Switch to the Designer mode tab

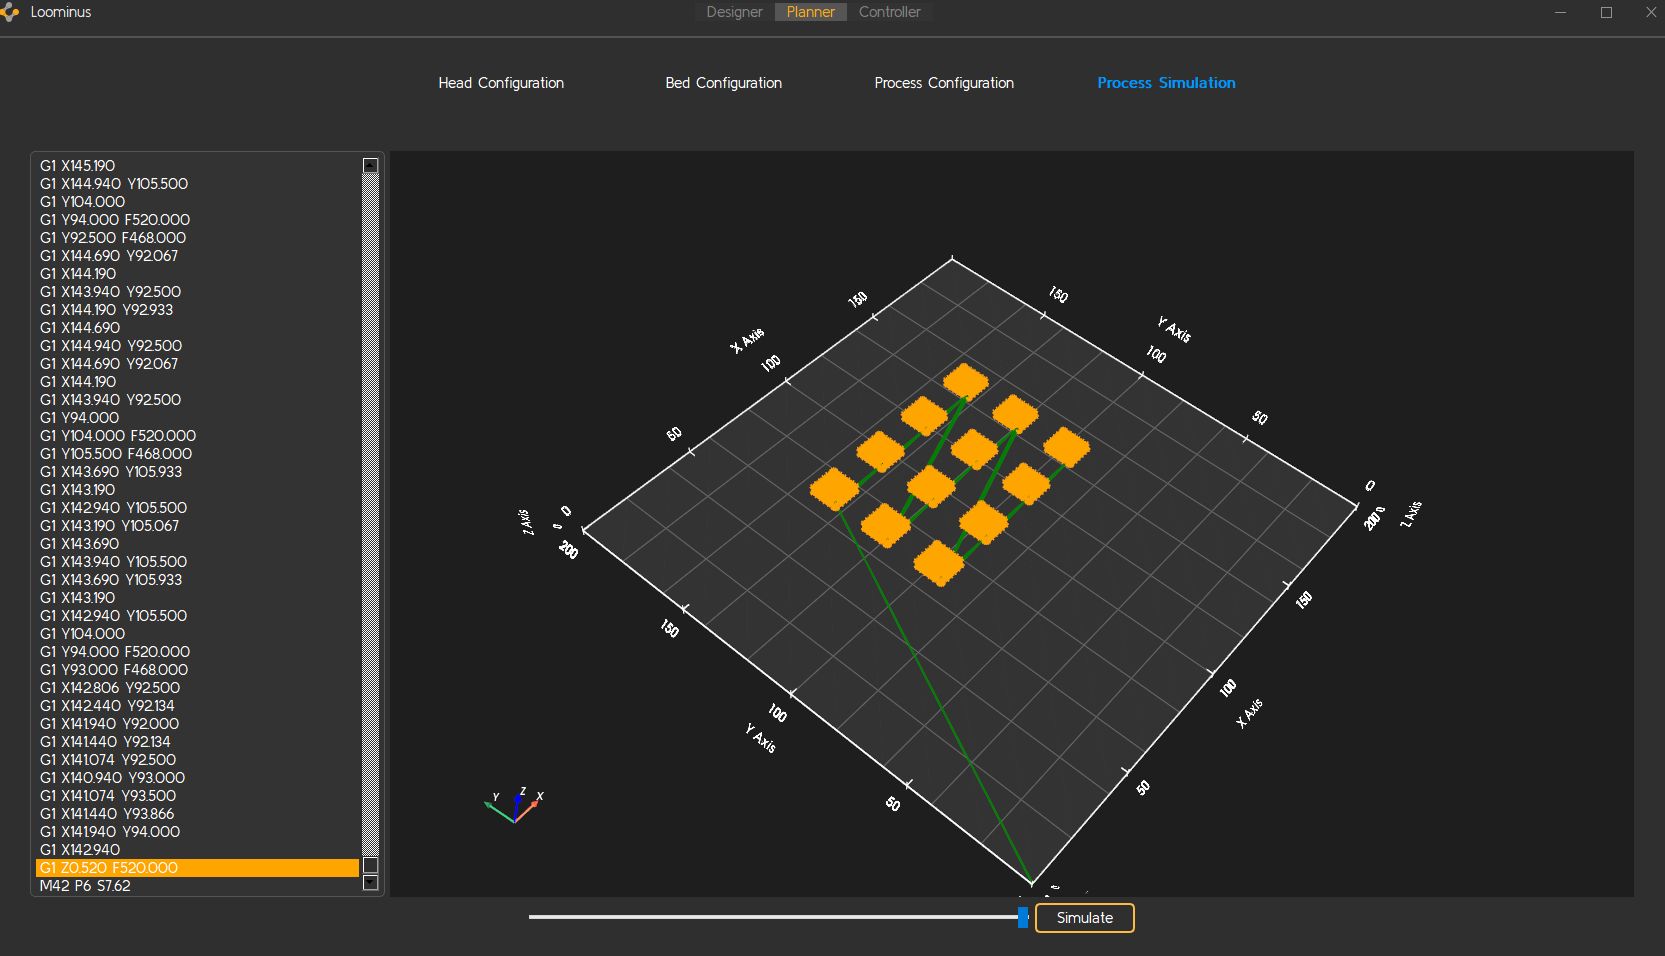(734, 12)
